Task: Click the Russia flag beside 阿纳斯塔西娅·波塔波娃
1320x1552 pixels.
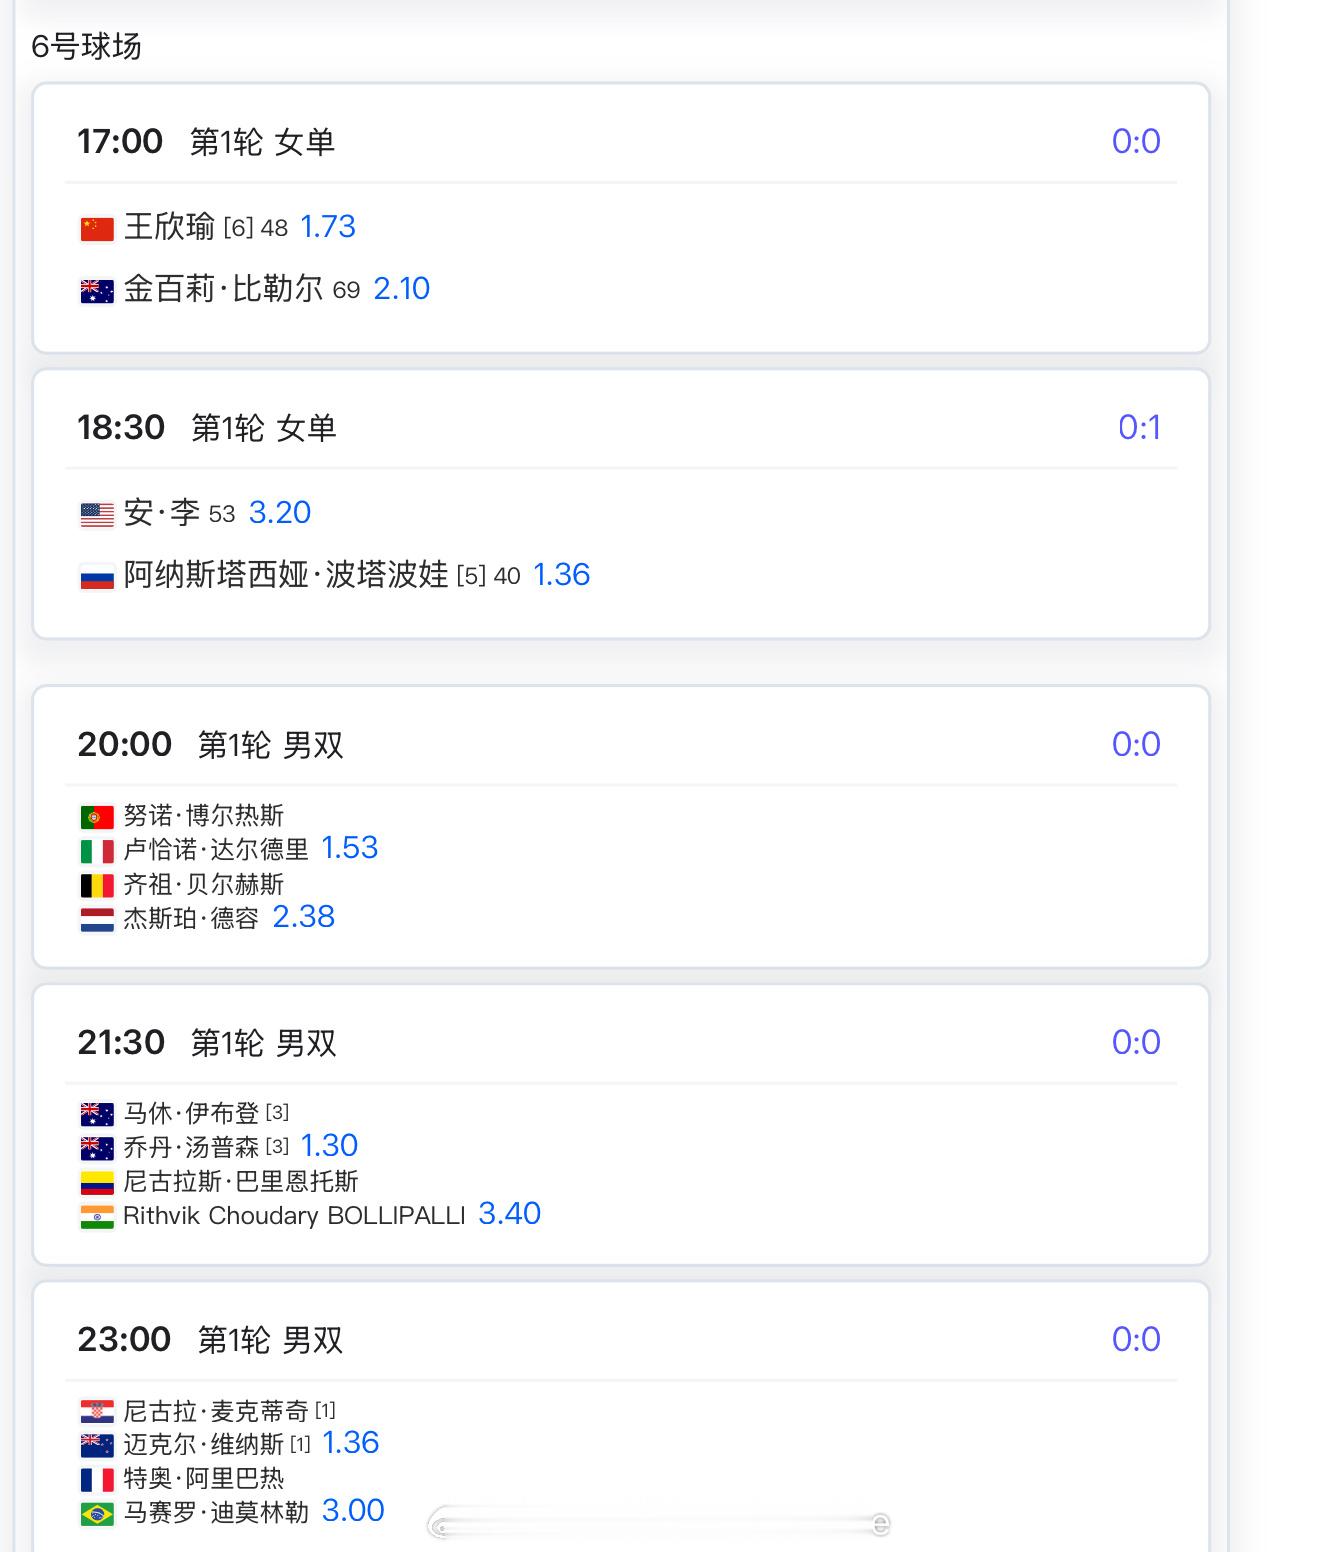Action: click(97, 577)
